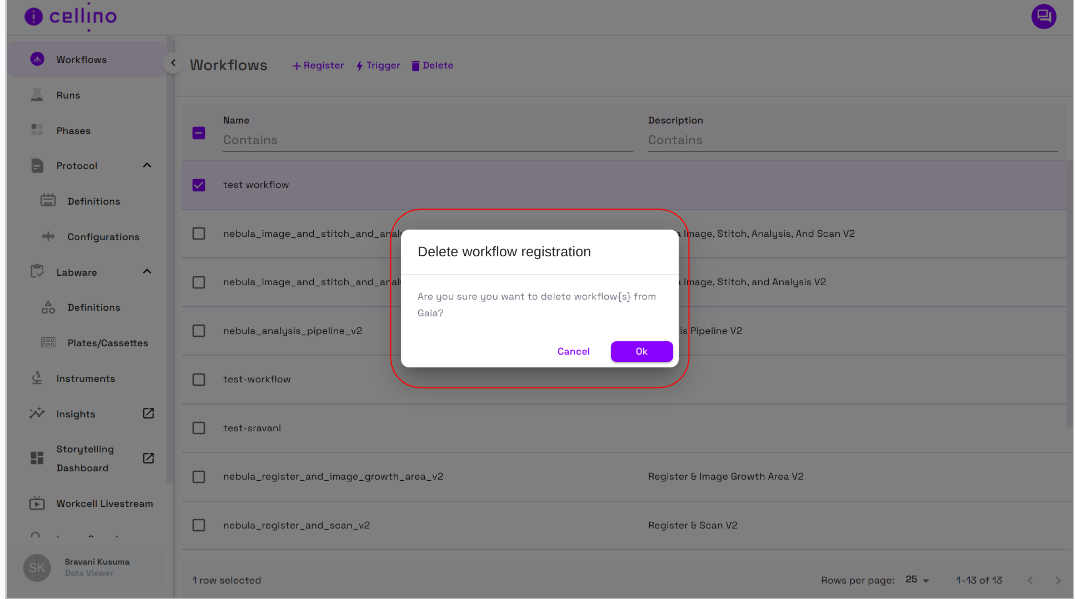Confirm deletion by clicking Ok
This screenshot has width=1075, height=599.
641,351
